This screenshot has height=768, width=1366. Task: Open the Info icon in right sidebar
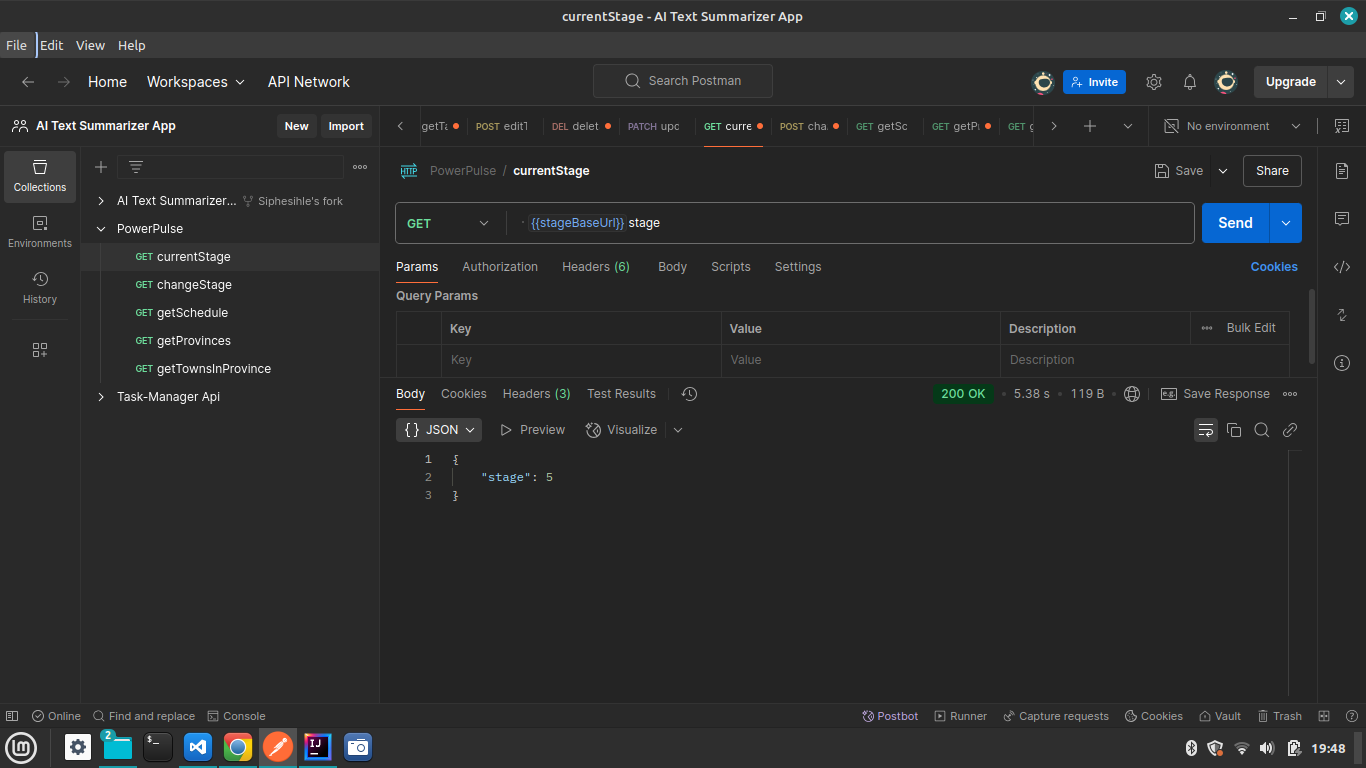(x=1342, y=363)
